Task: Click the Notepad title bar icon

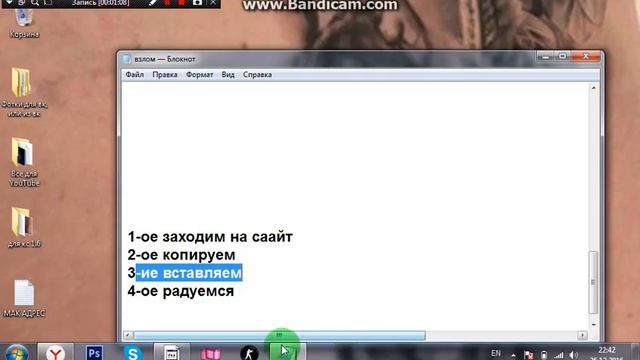Action: [127, 59]
